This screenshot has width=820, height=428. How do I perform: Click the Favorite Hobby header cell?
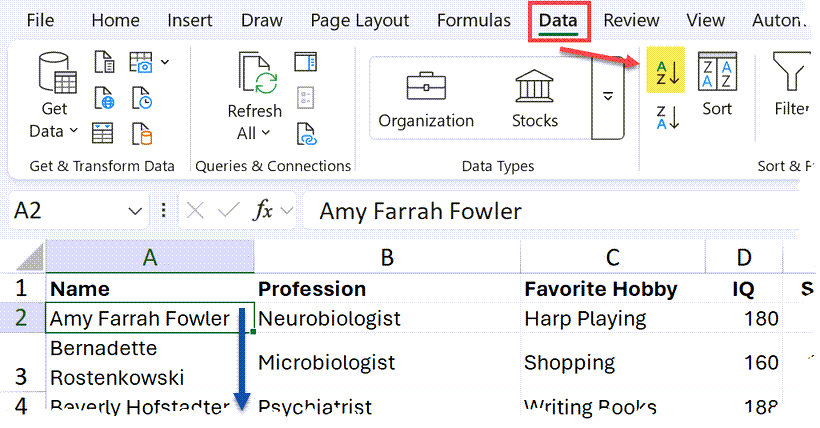click(612, 288)
